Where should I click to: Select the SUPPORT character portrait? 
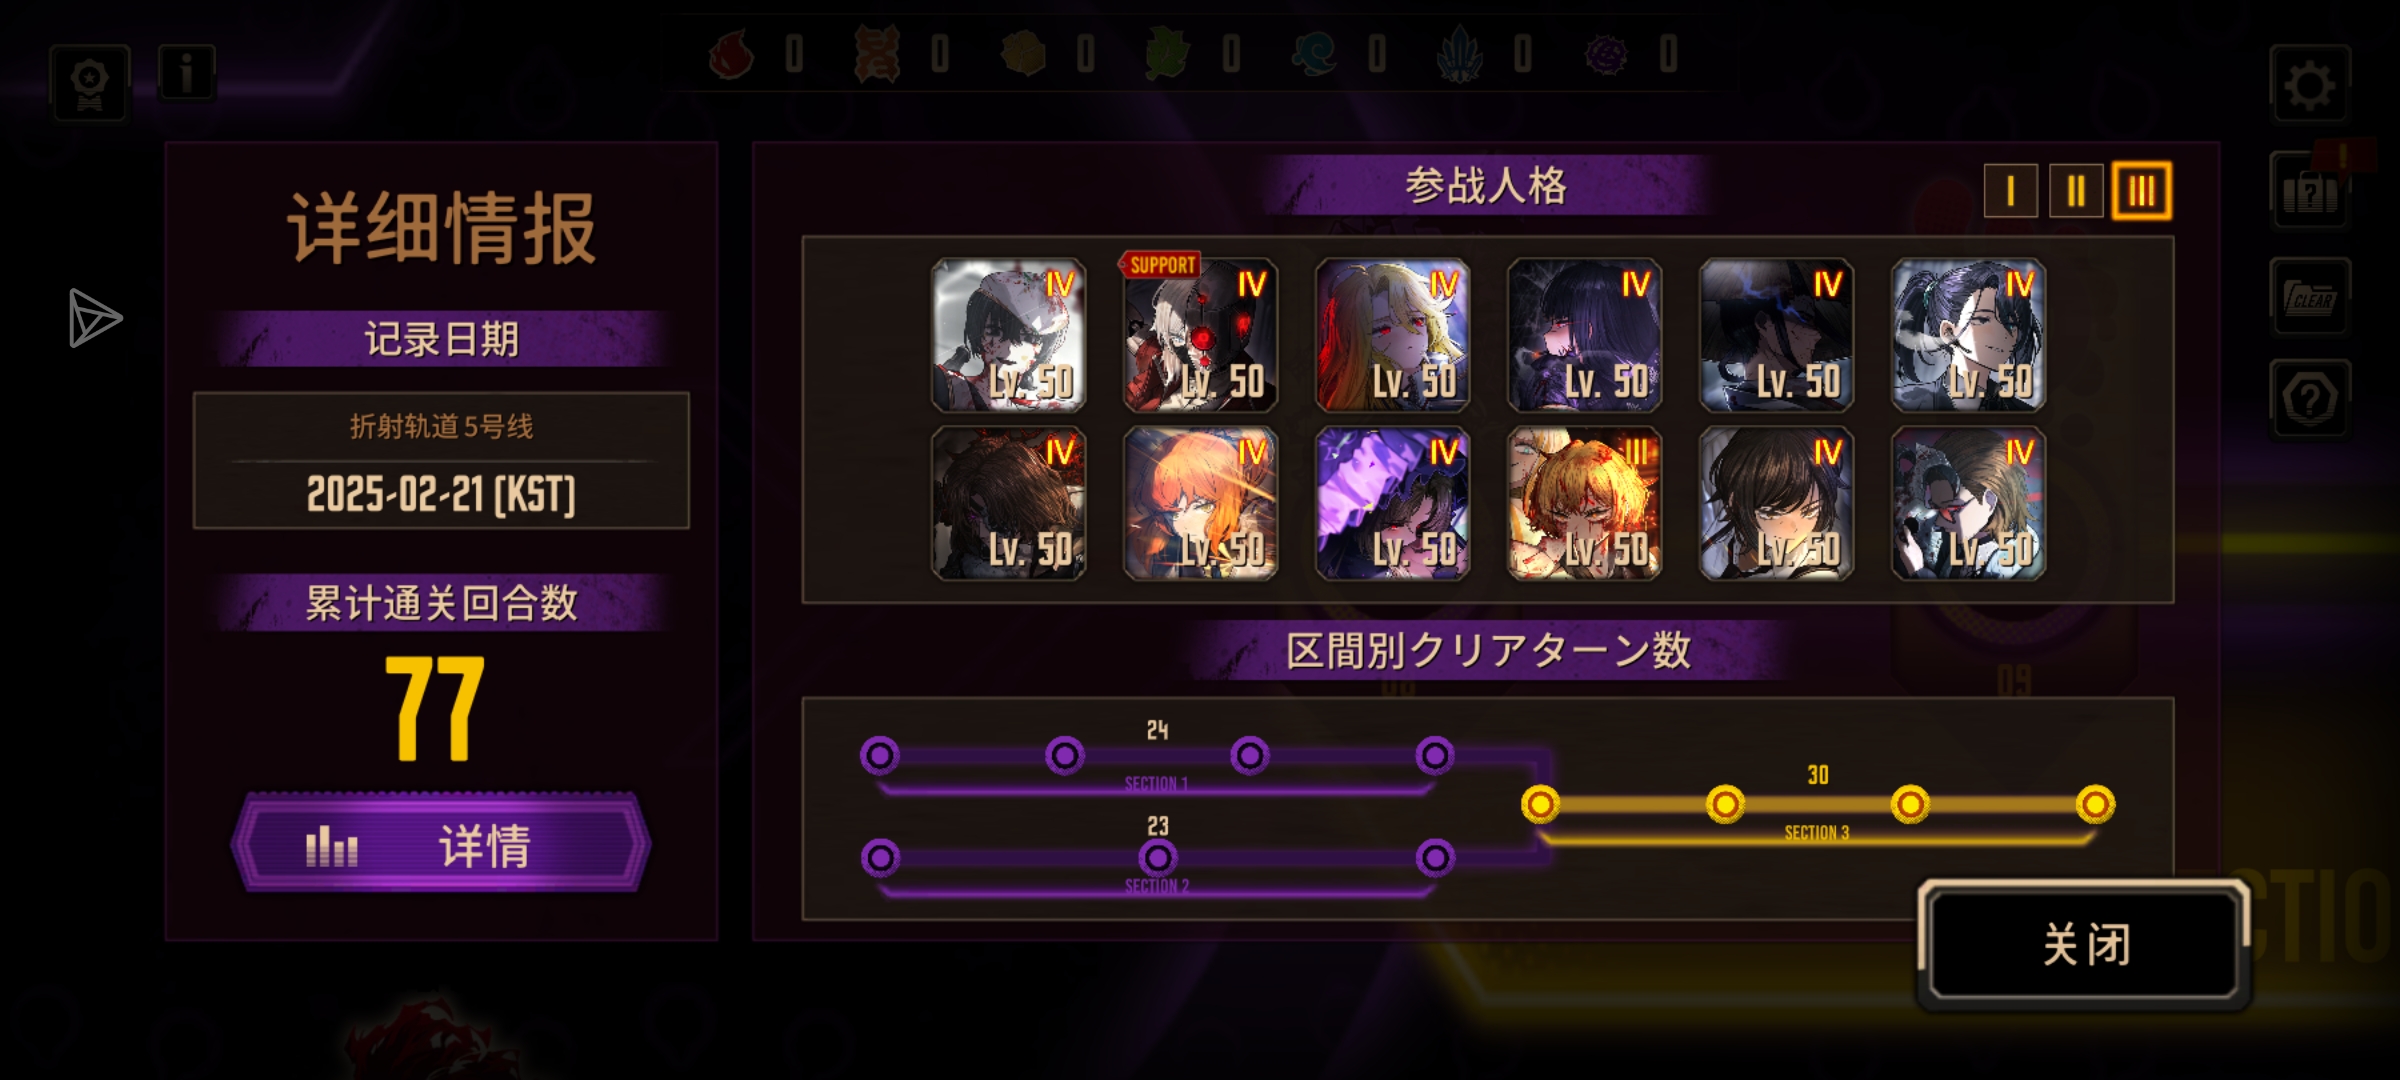coord(1200,334)
